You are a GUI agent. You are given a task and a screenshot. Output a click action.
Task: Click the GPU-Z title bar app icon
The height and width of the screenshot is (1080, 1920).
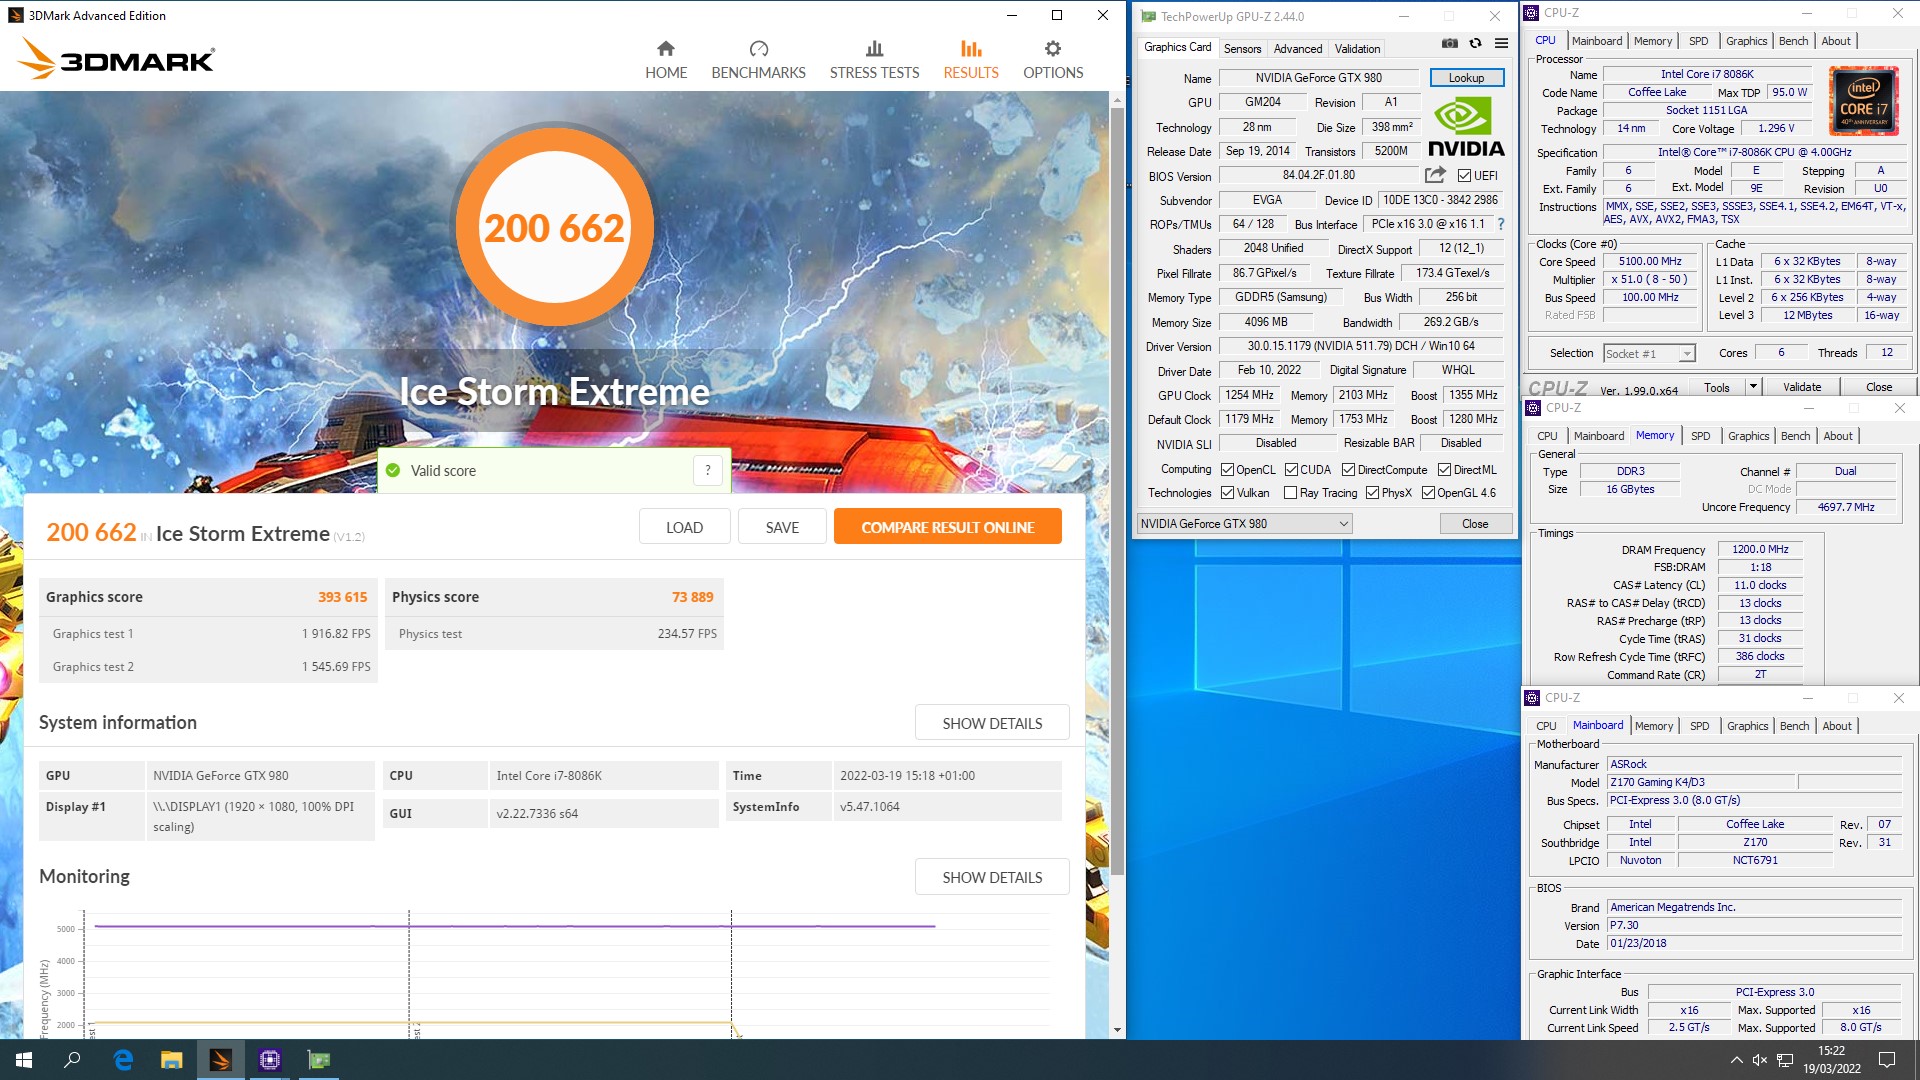click(x=1149, y=16)
